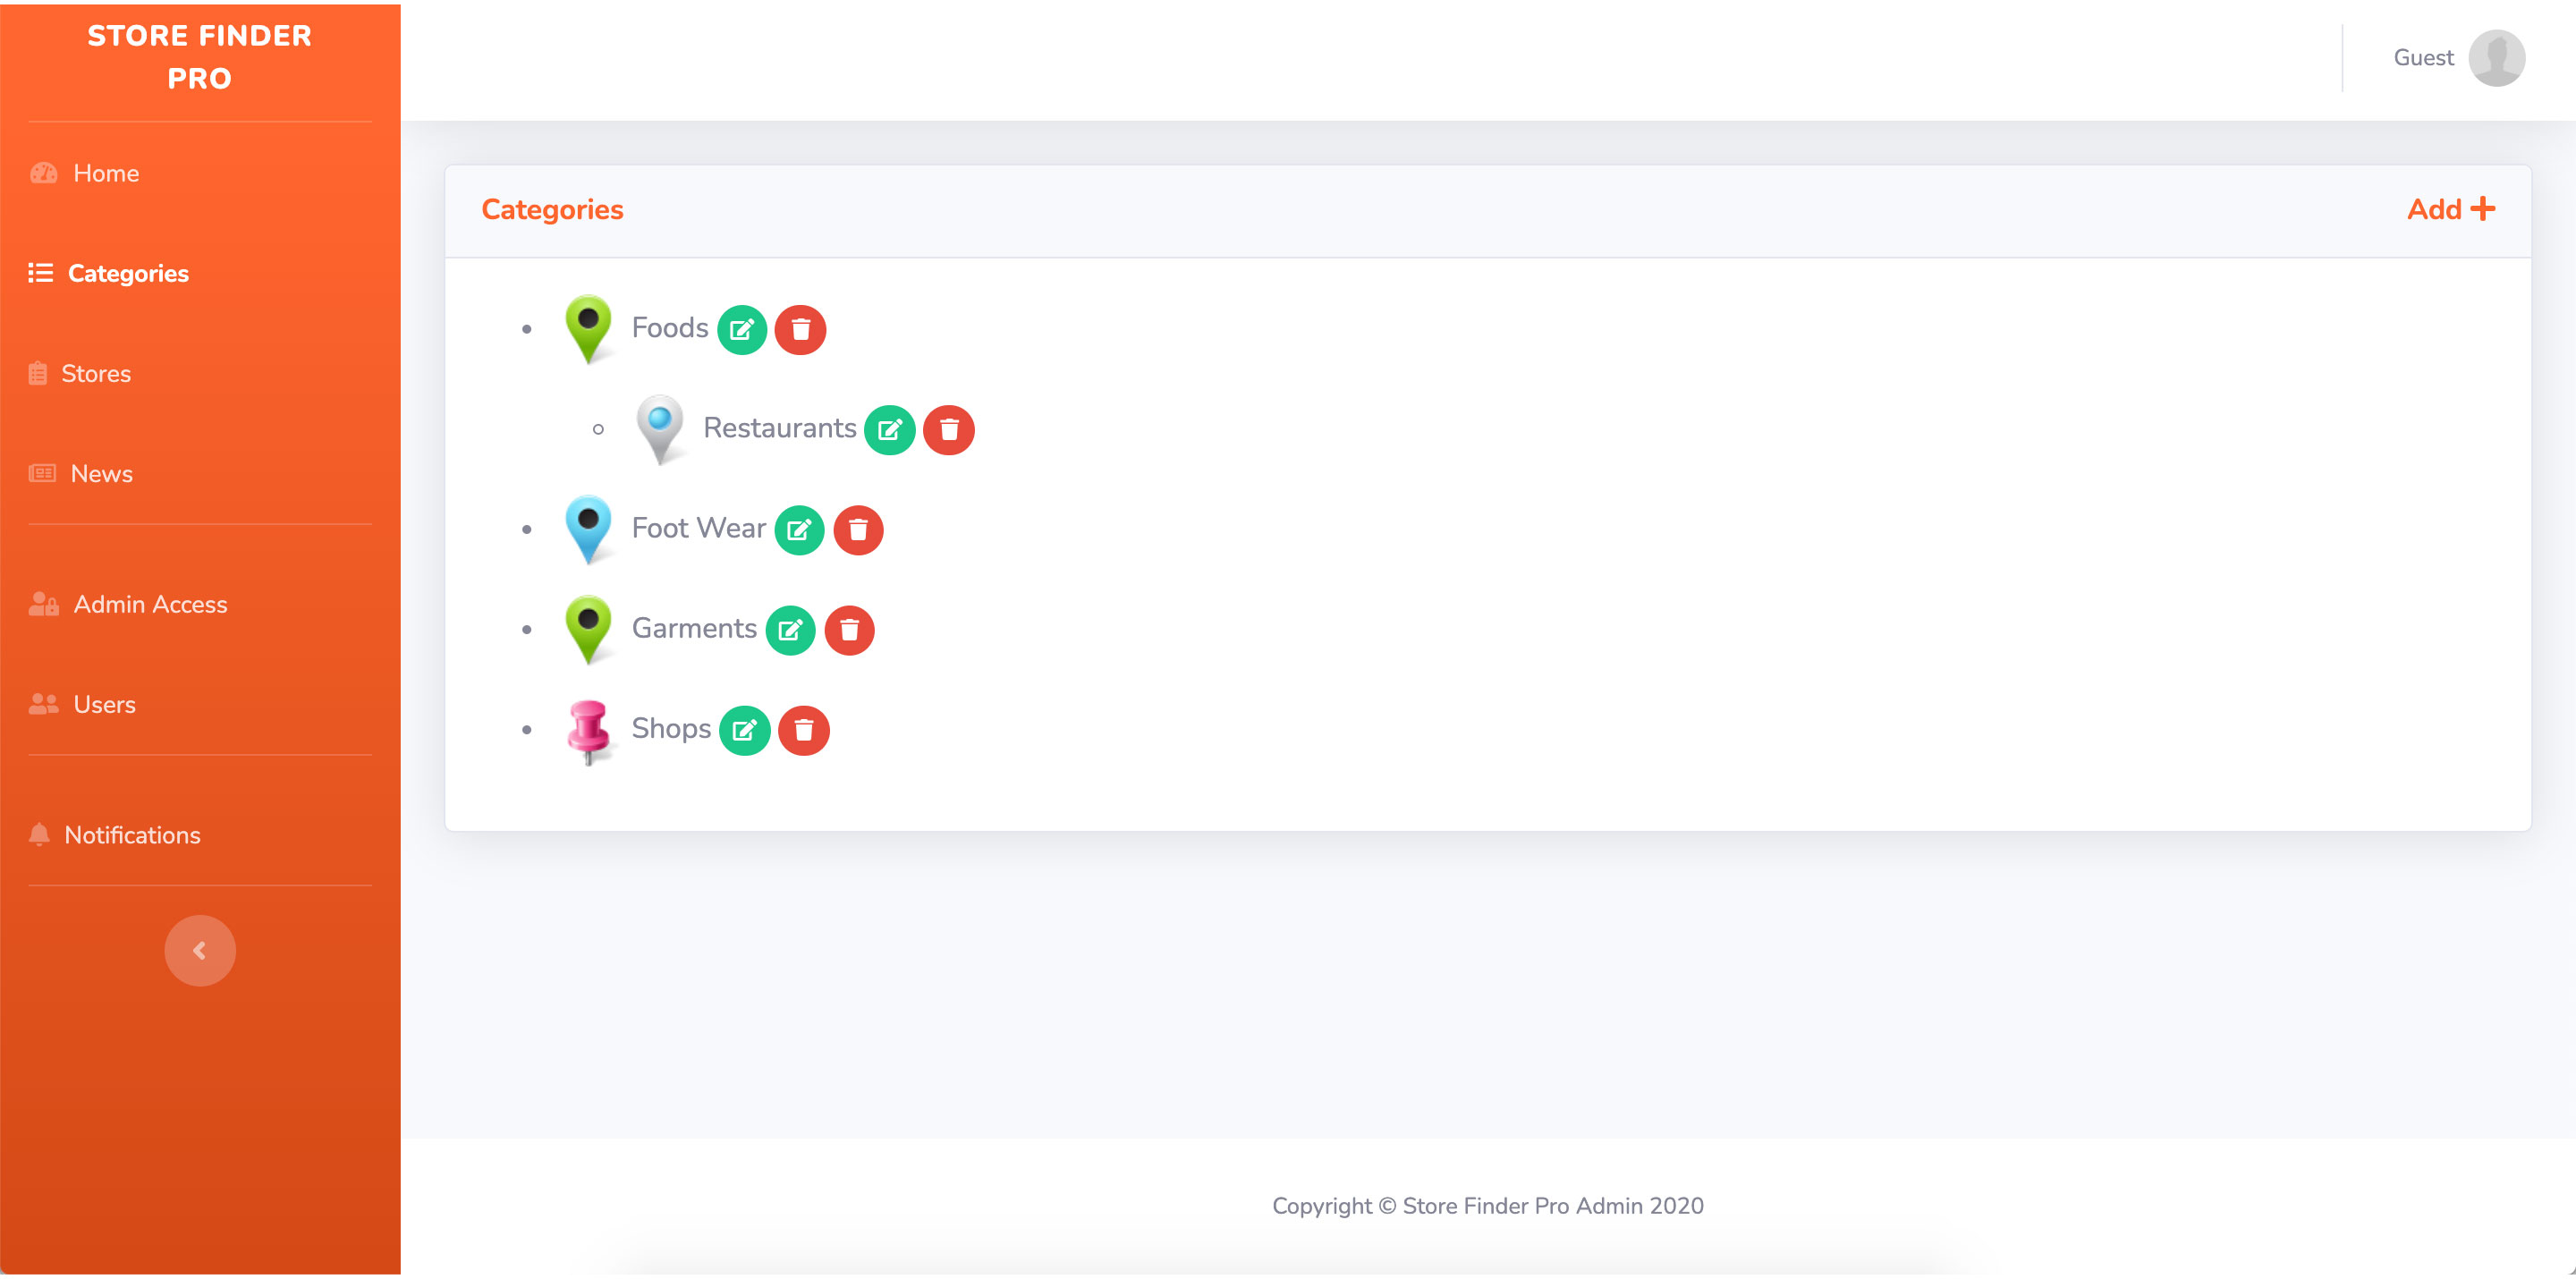Open the News section
Viewport: 2576px width, 1279px height.
(101, 473)
